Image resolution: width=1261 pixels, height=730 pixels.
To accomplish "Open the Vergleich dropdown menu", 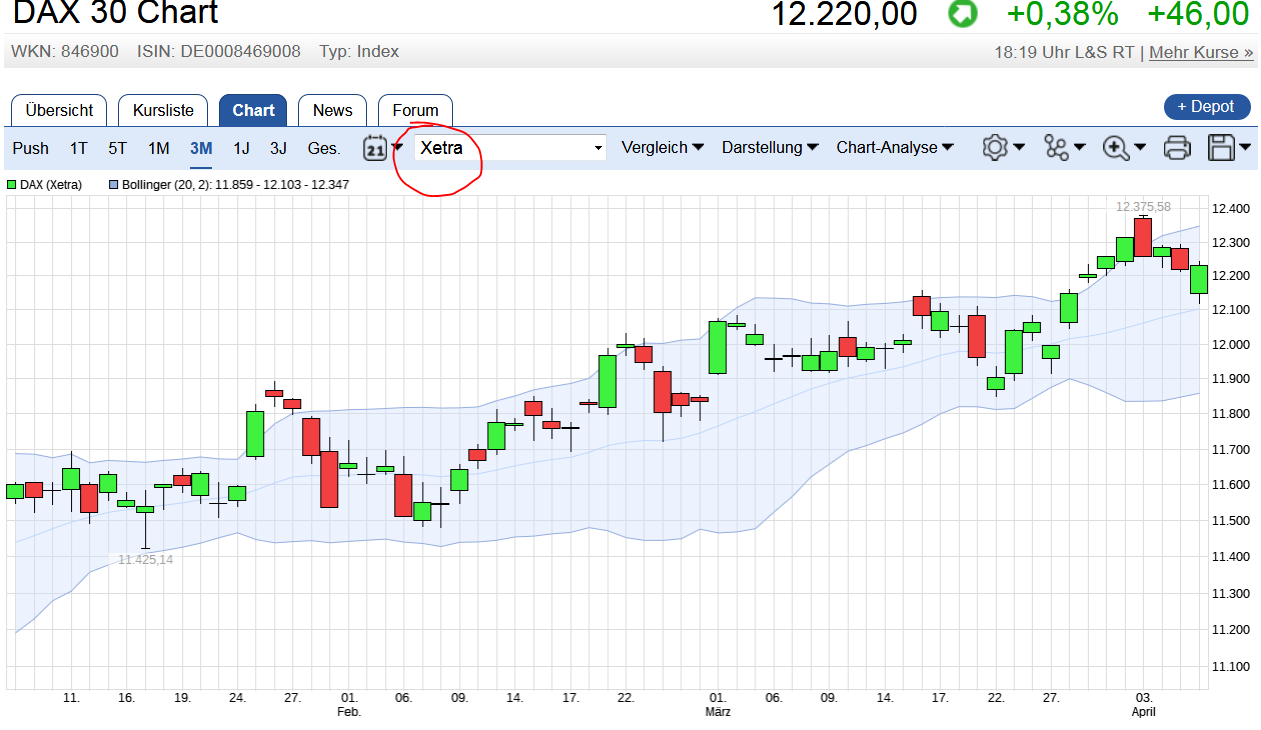I will pyautogui.click(x=662, y=148).
